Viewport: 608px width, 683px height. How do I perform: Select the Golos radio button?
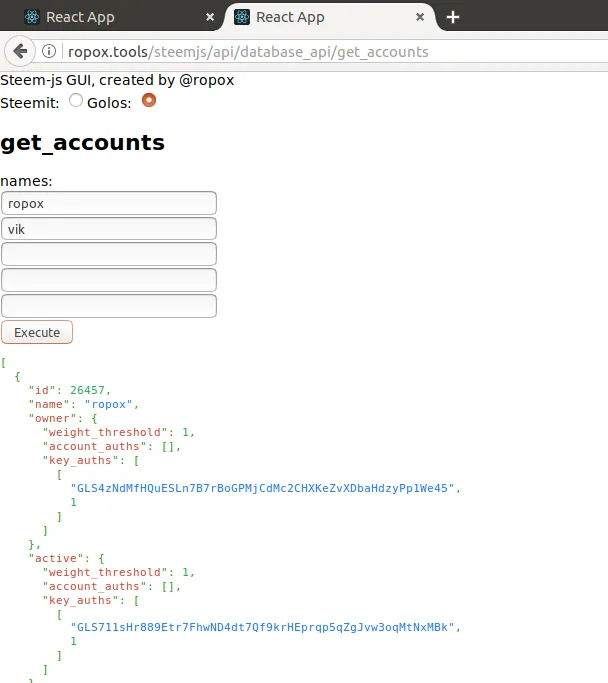click(x=149, y=100)
